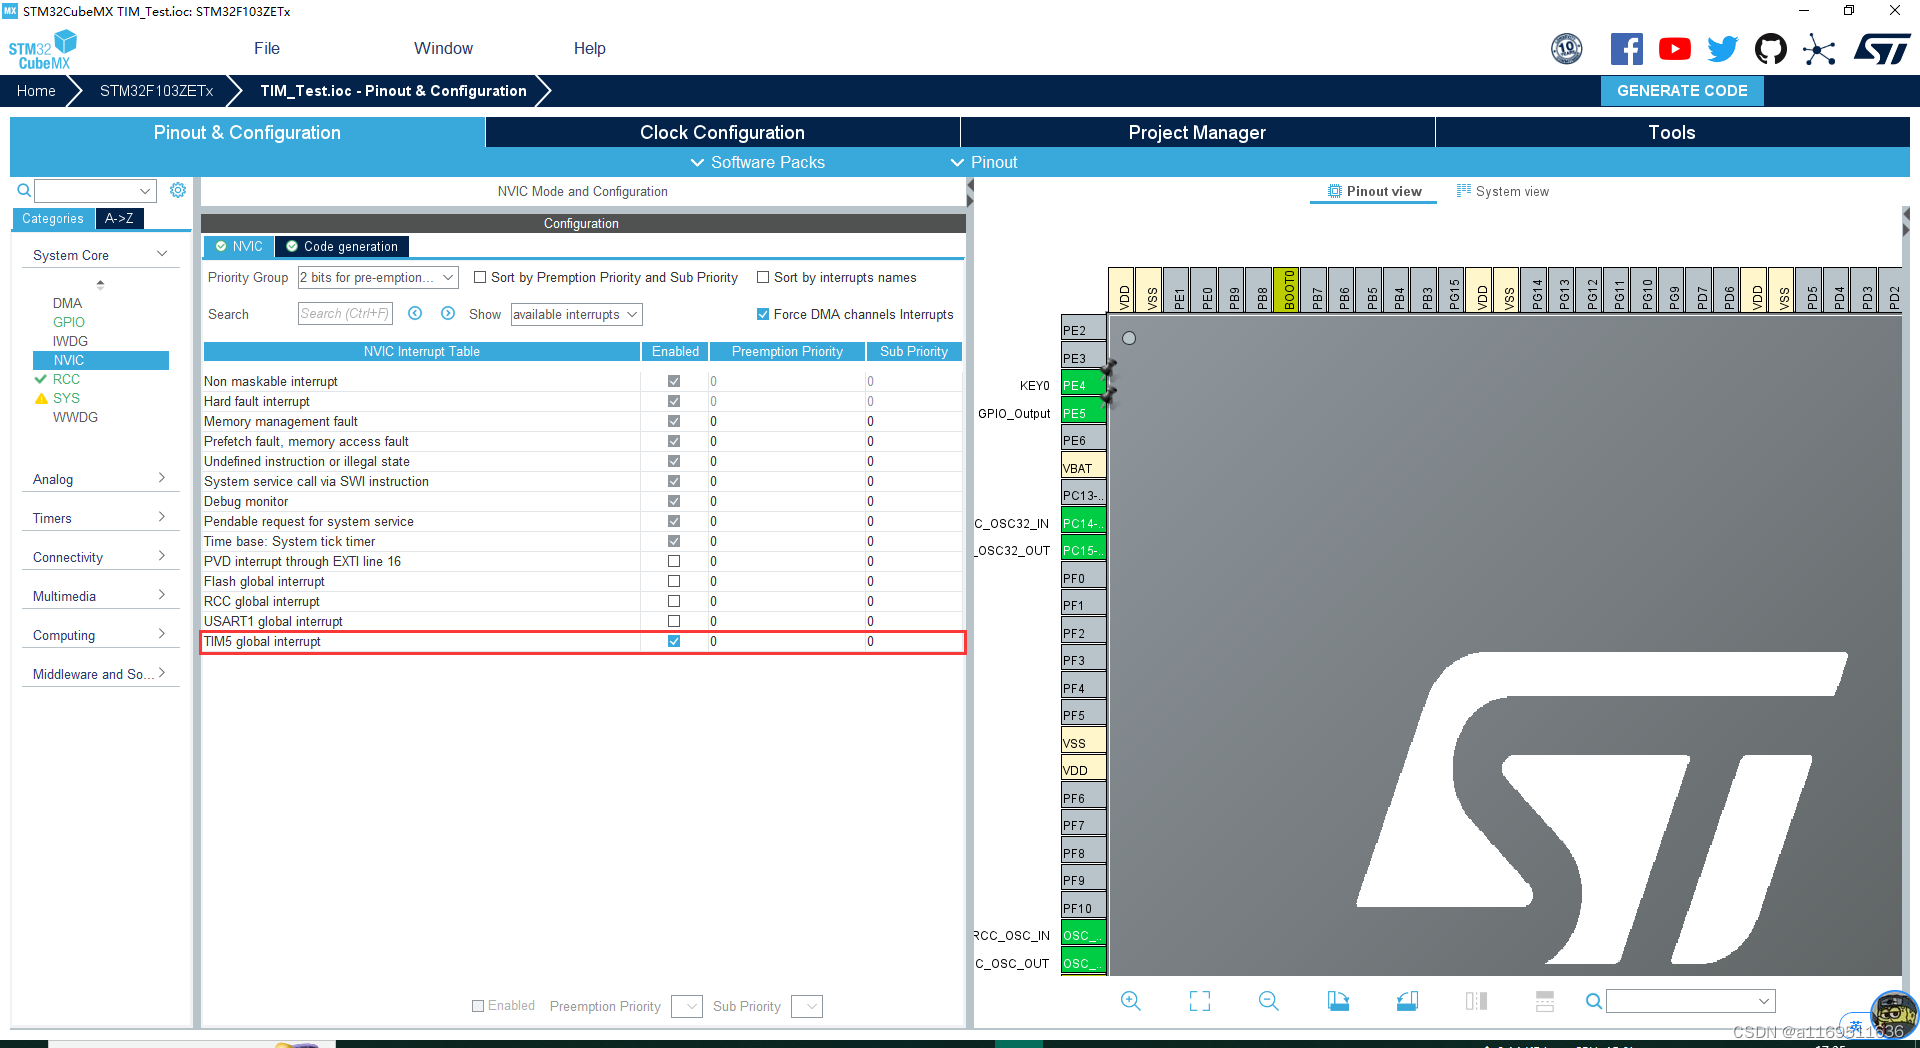Toggle the vertical split view icon

(1476, 1001)
